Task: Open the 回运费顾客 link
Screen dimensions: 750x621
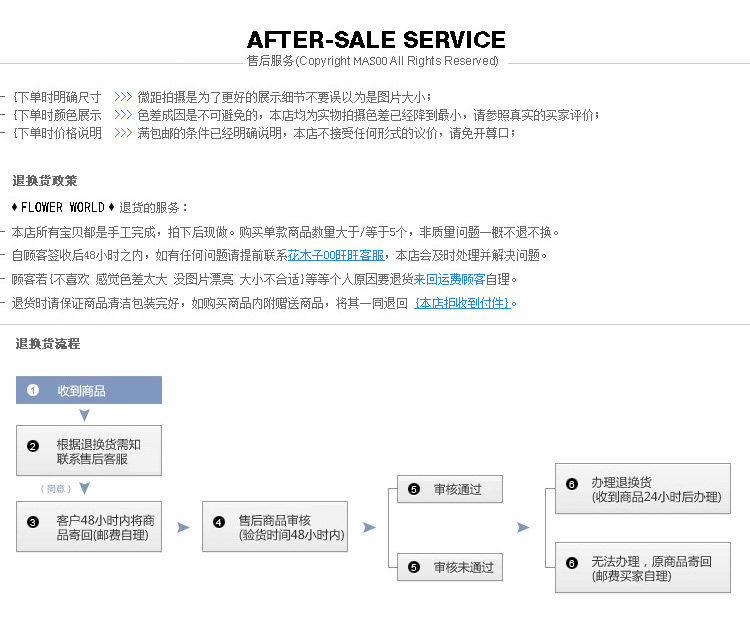Action: click(x=456, y=279)
